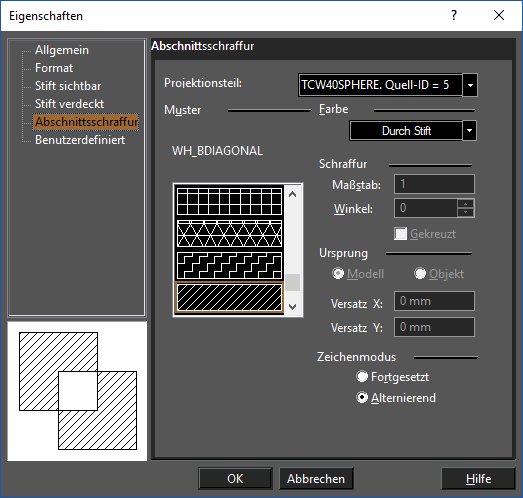Close the Eigenschaften dialog
Viewport: 523px width, 498px height.
click(x=499, y=15)
